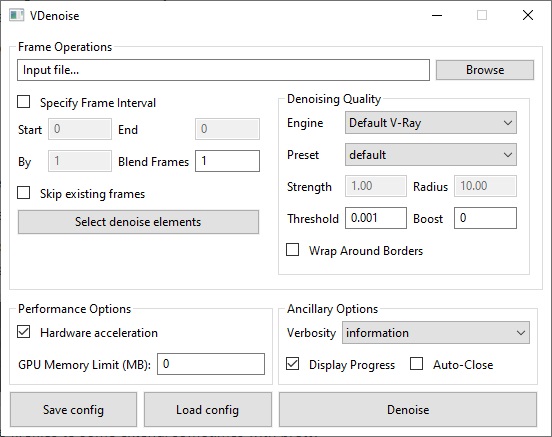This screenshot has width=552, height=437.
Task: Click the Threshold field showing 0.001
Action: [376, 218]
